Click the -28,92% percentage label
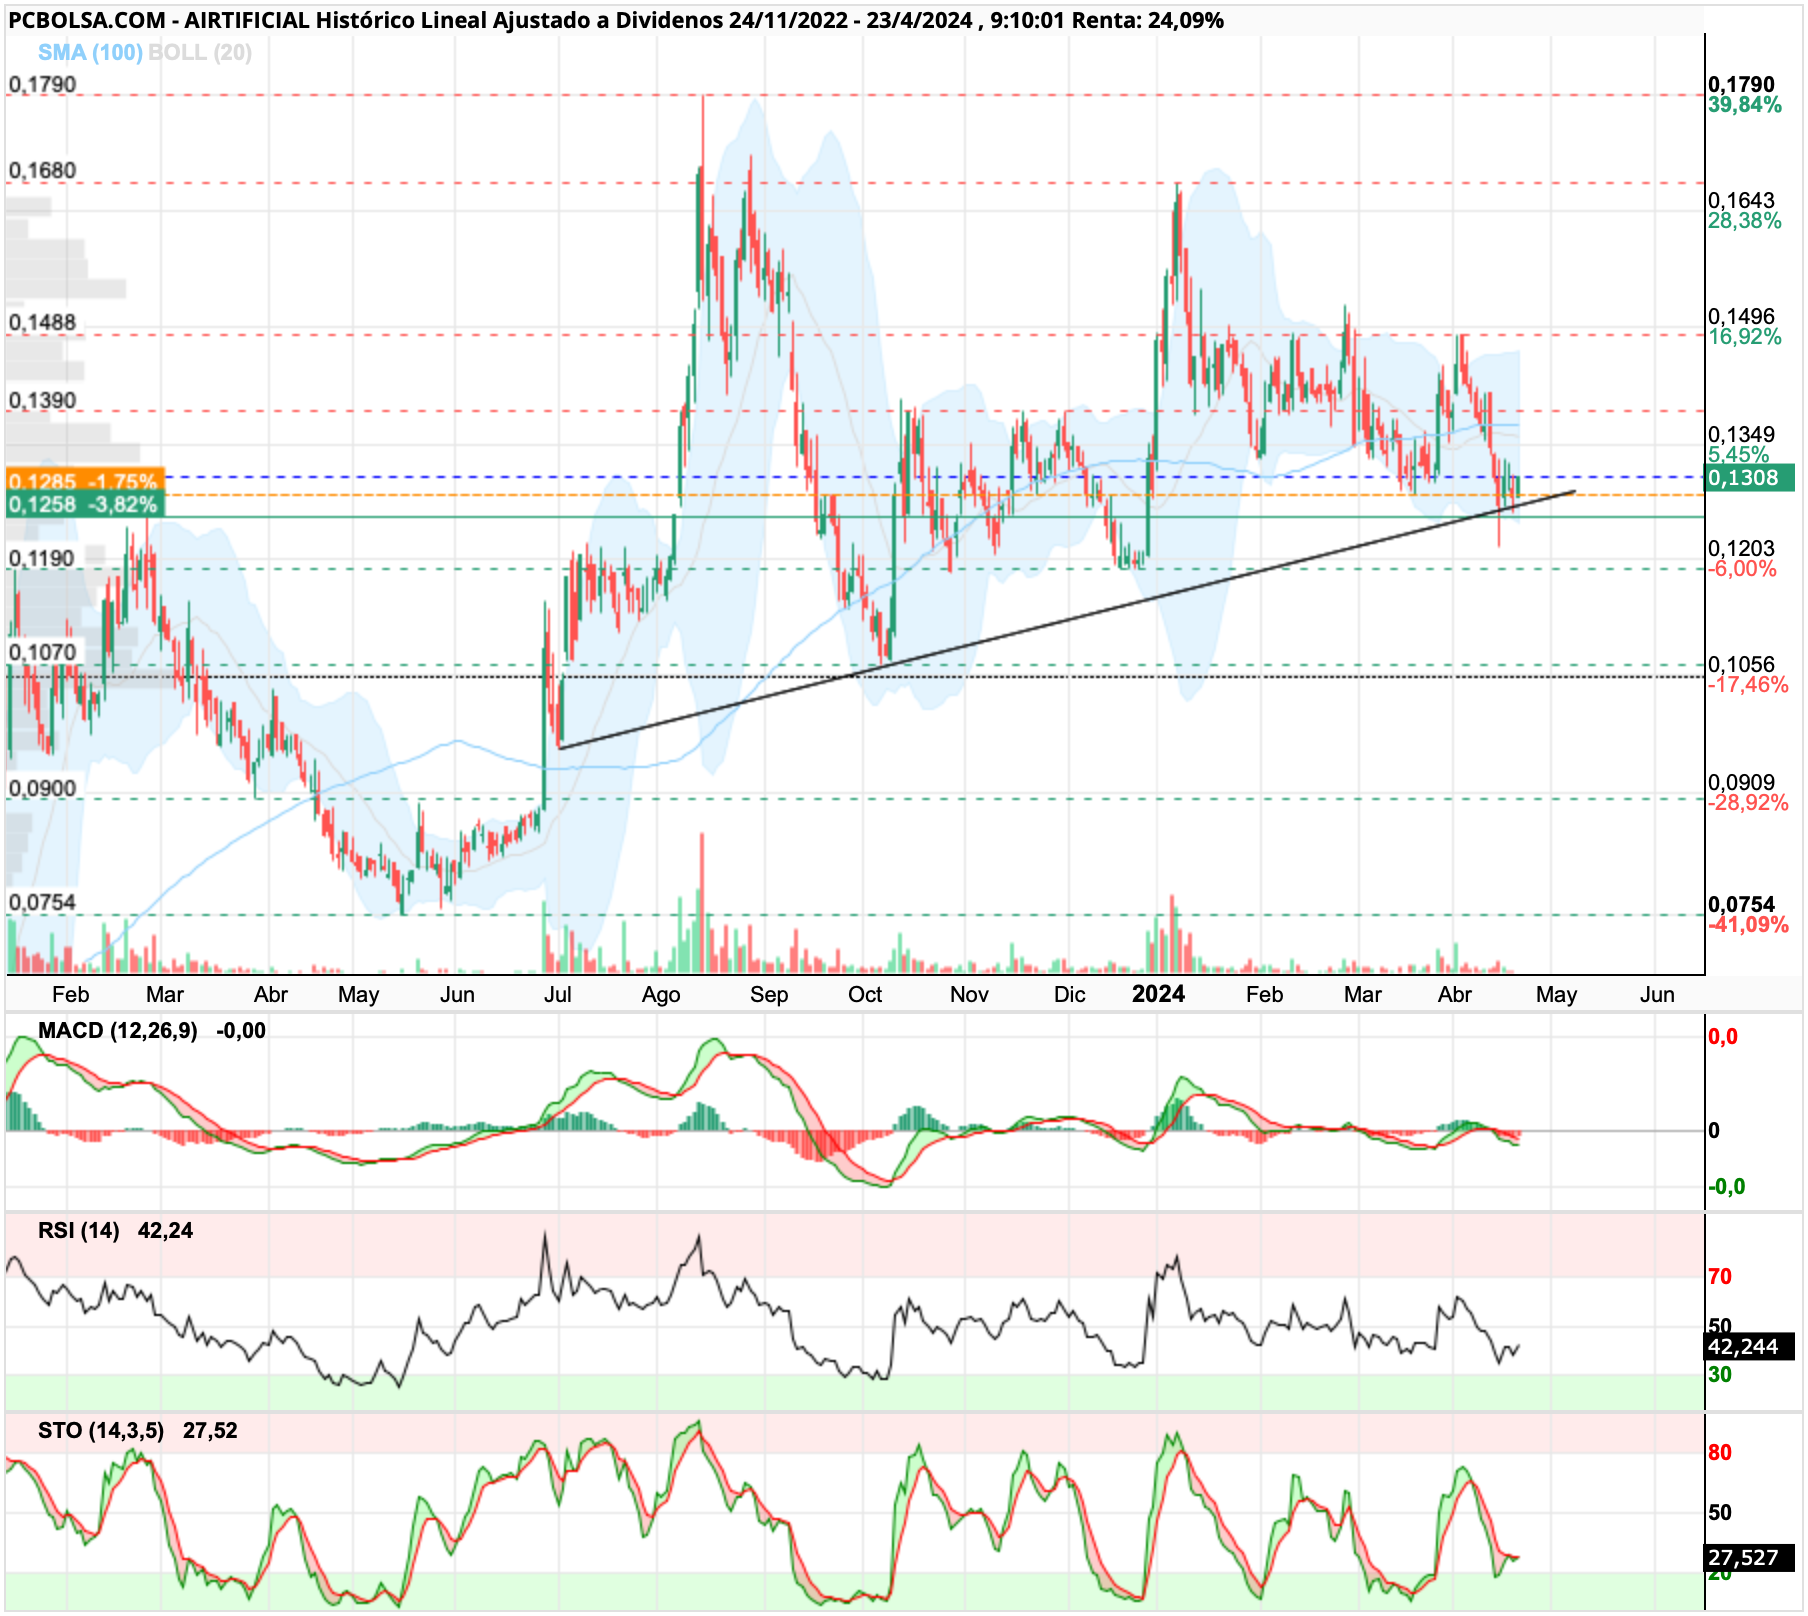 (x=1747, y=802)
